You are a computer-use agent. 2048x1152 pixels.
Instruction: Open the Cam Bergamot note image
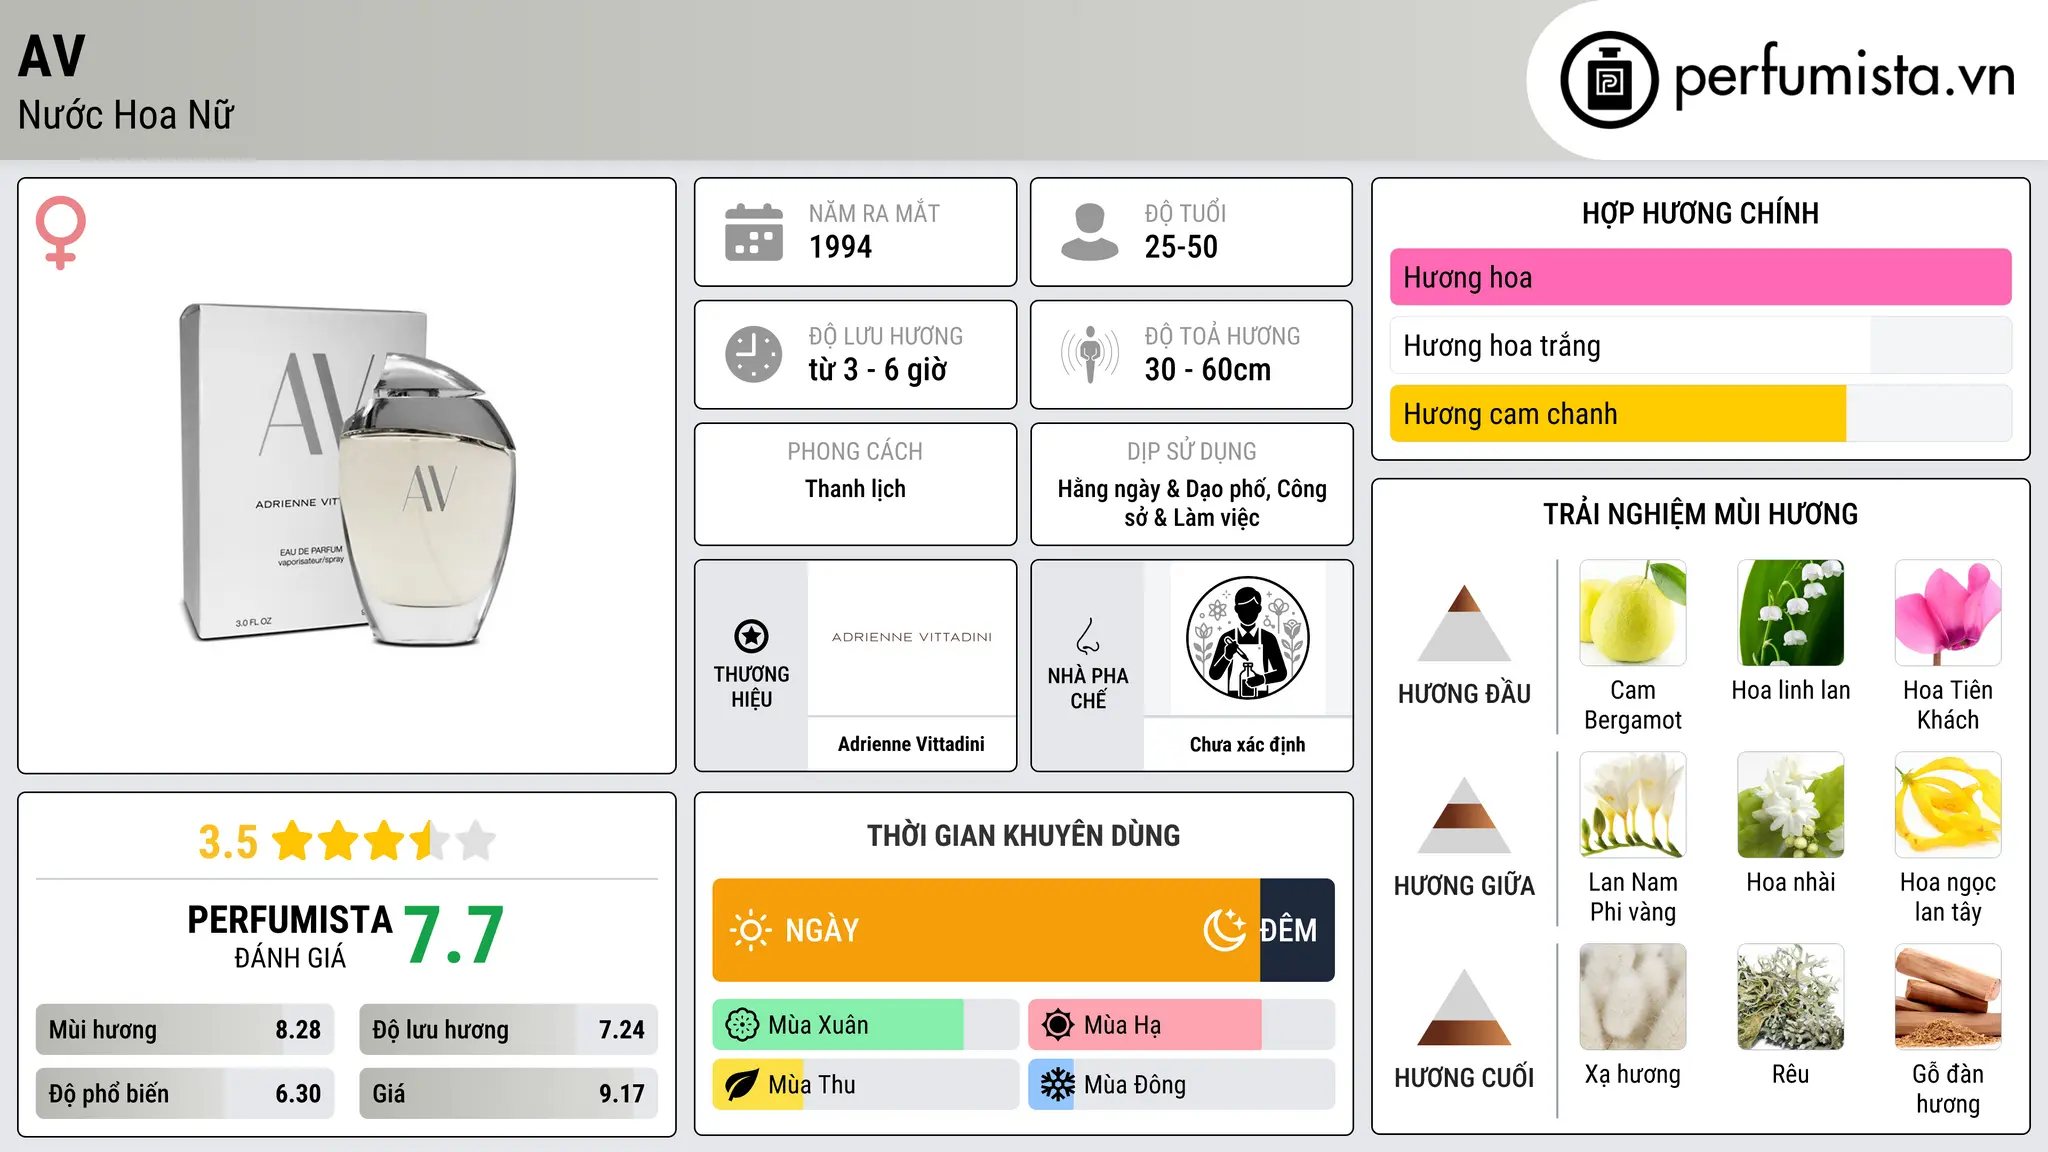tap(1633, 613)
